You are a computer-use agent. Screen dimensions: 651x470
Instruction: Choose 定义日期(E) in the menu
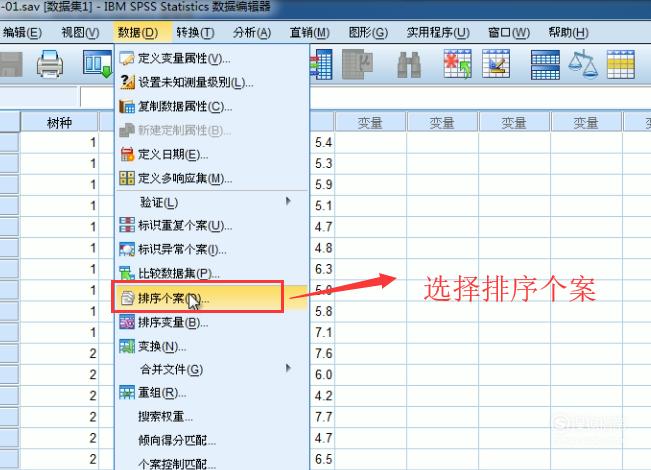(x=212, y=155)
